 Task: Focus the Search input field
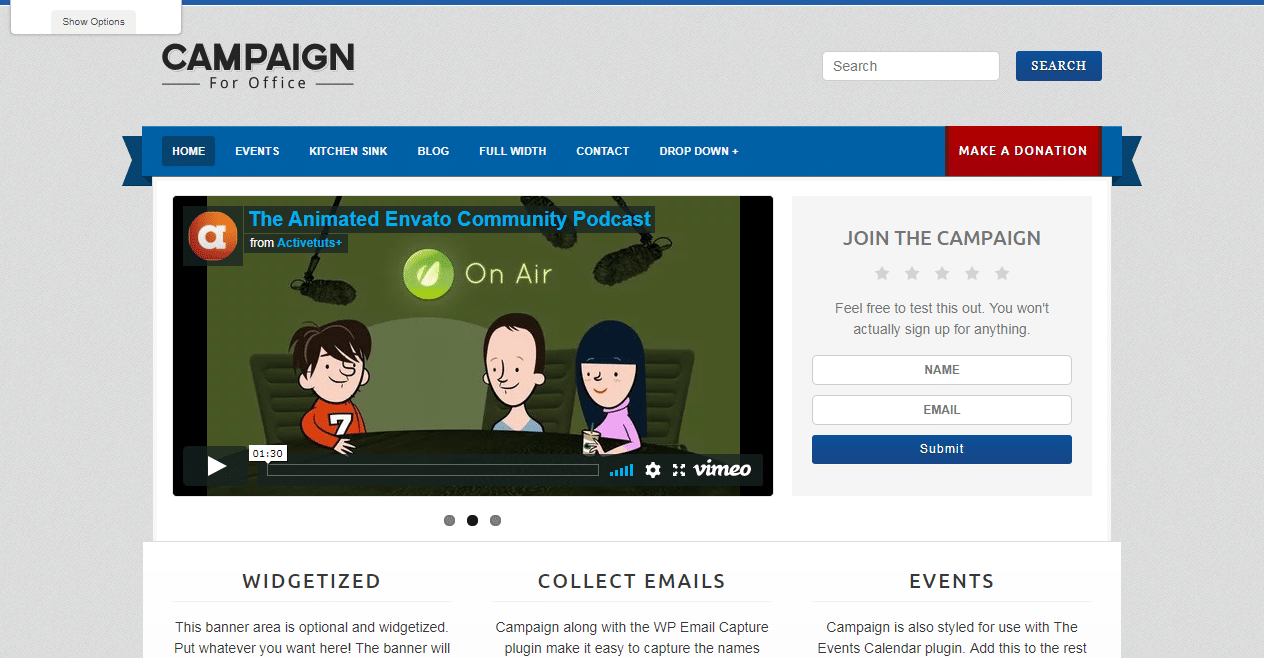910,66
